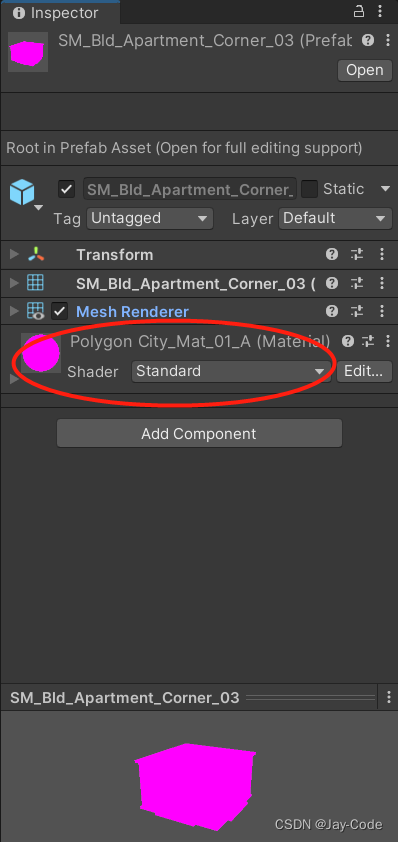Viewport: 398px width, 842px height.
Task: Select the Inspector tab
Action: pyautogui.click(x=60, y=12)
